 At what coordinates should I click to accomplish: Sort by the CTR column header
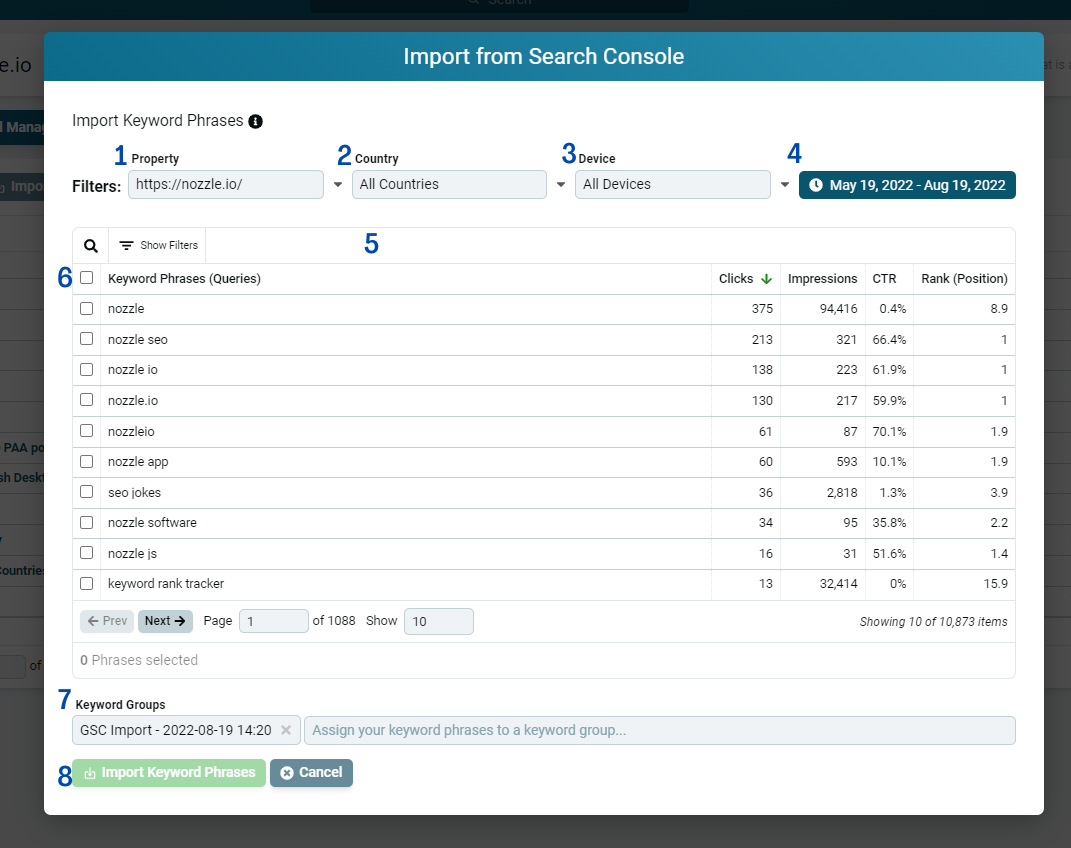[x=885, y=279]
